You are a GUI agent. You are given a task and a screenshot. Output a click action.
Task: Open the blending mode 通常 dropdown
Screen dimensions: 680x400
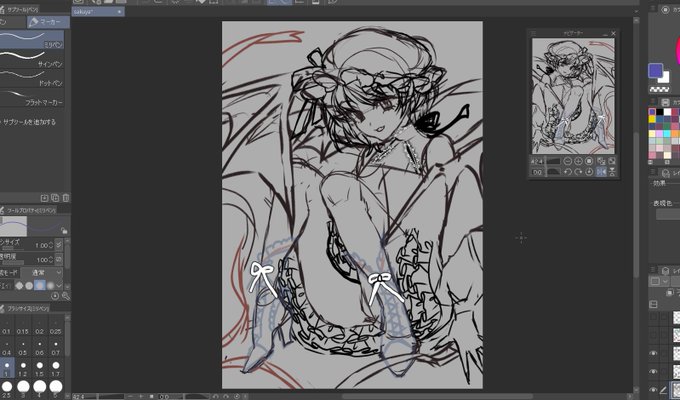coord(42,273)
